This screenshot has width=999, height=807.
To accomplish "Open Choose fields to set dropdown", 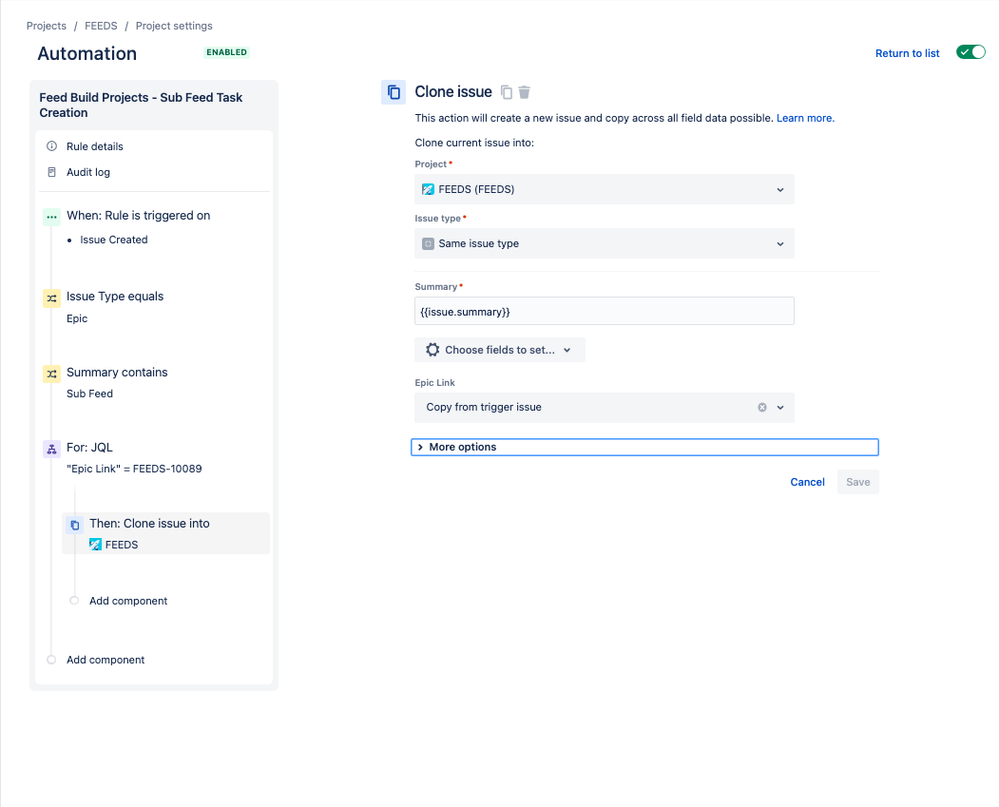I will point(500,350).
